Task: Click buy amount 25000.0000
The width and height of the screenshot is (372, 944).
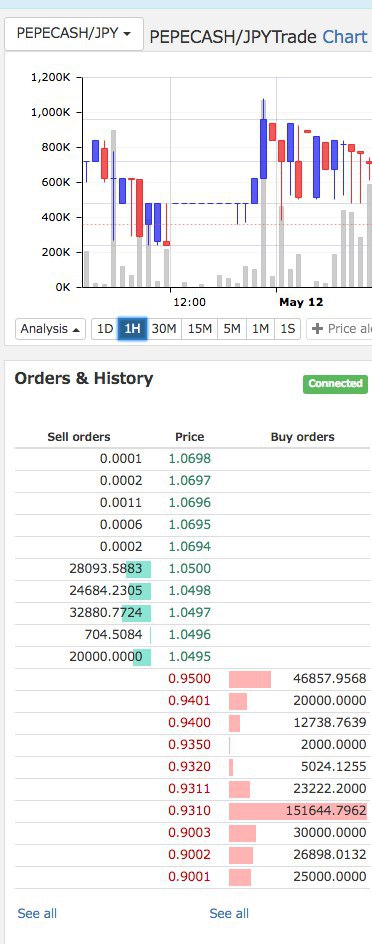Action: pos(330,876)
